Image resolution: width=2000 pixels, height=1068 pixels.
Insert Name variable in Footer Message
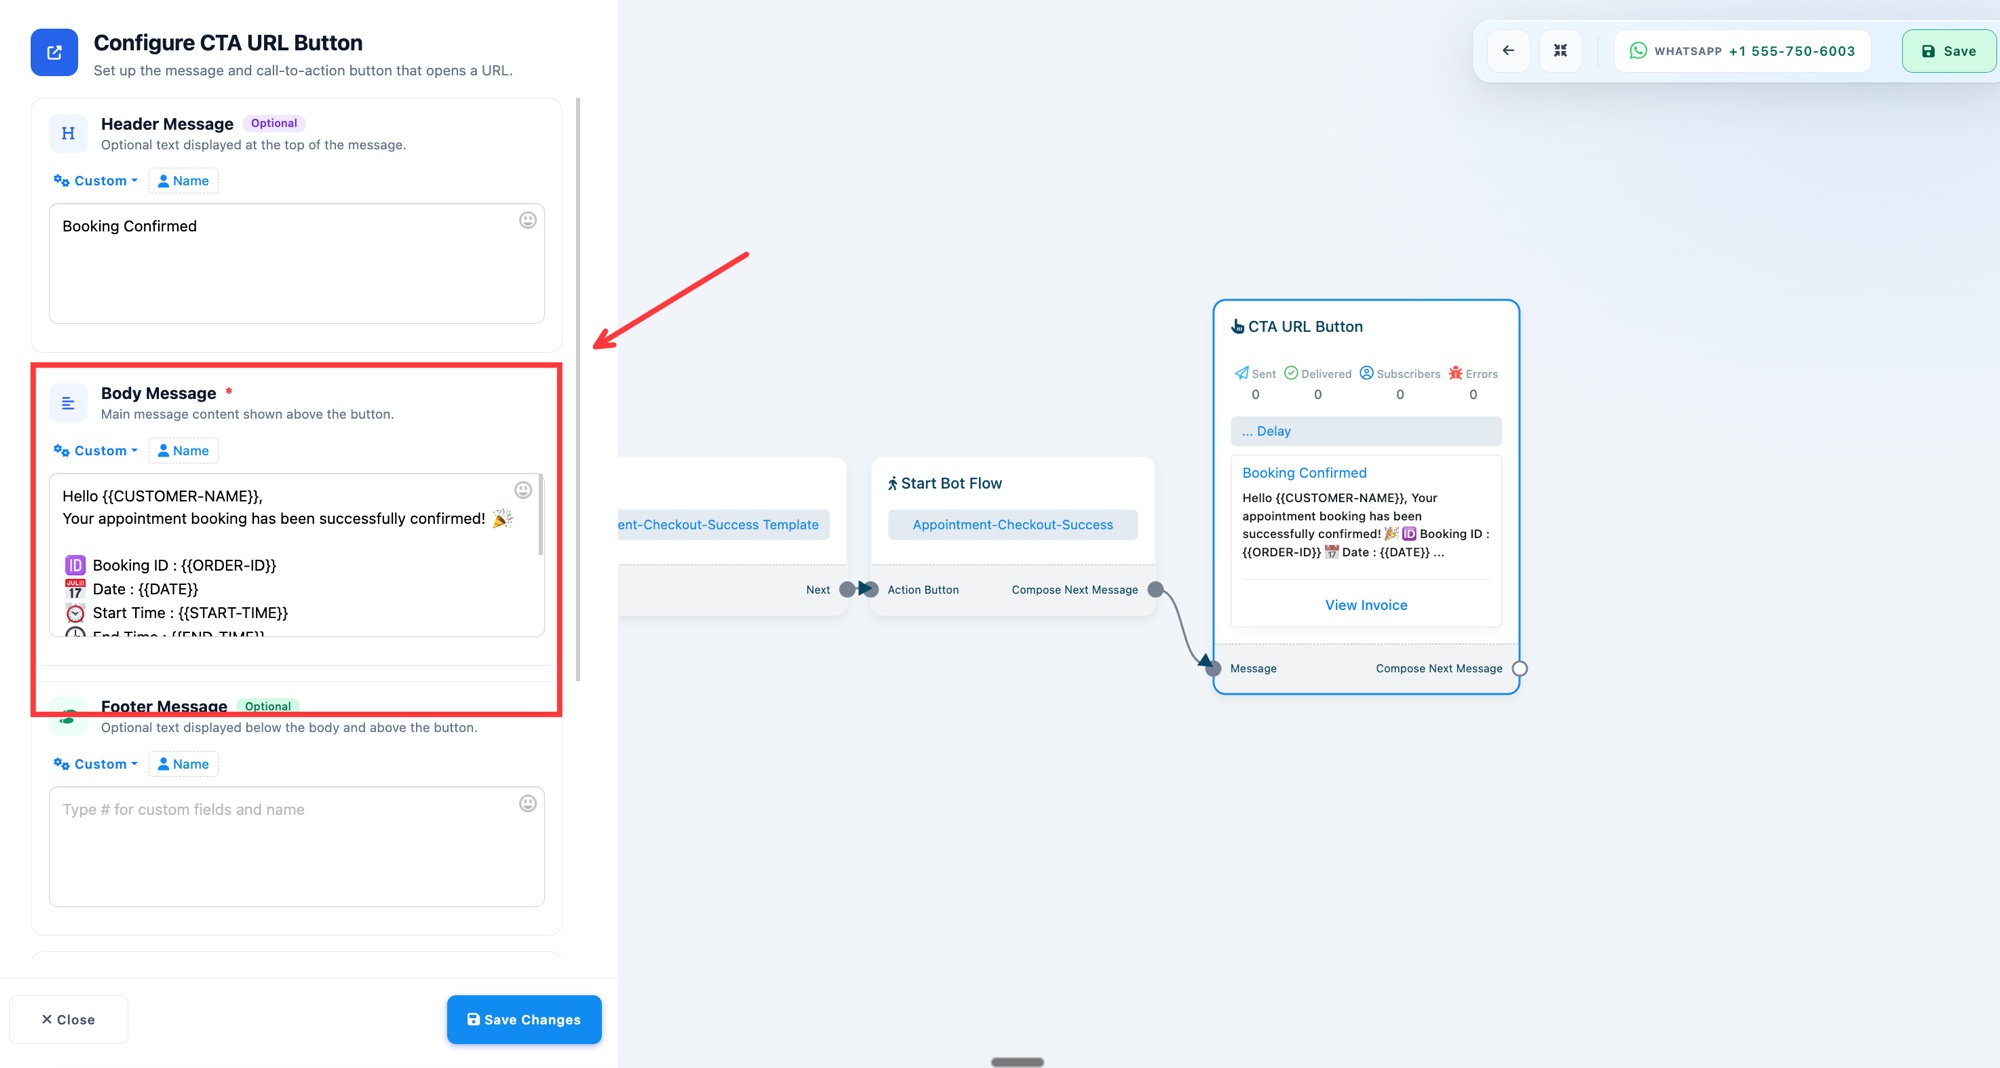coord(183,764)
